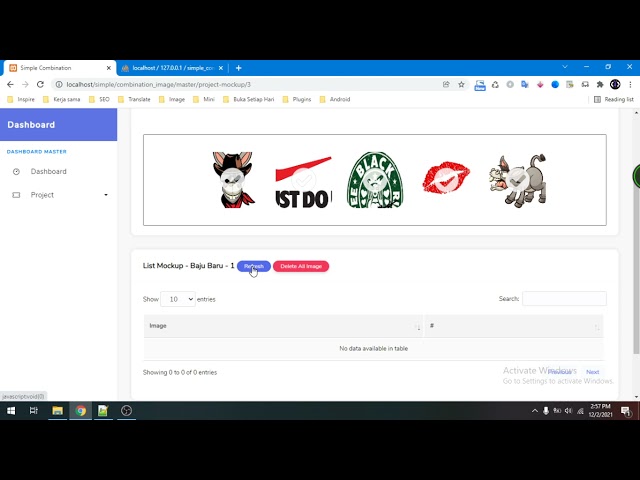This screenshot has width=640, height=480.
Task: Open the notification center icon
Action: [625, 411]
